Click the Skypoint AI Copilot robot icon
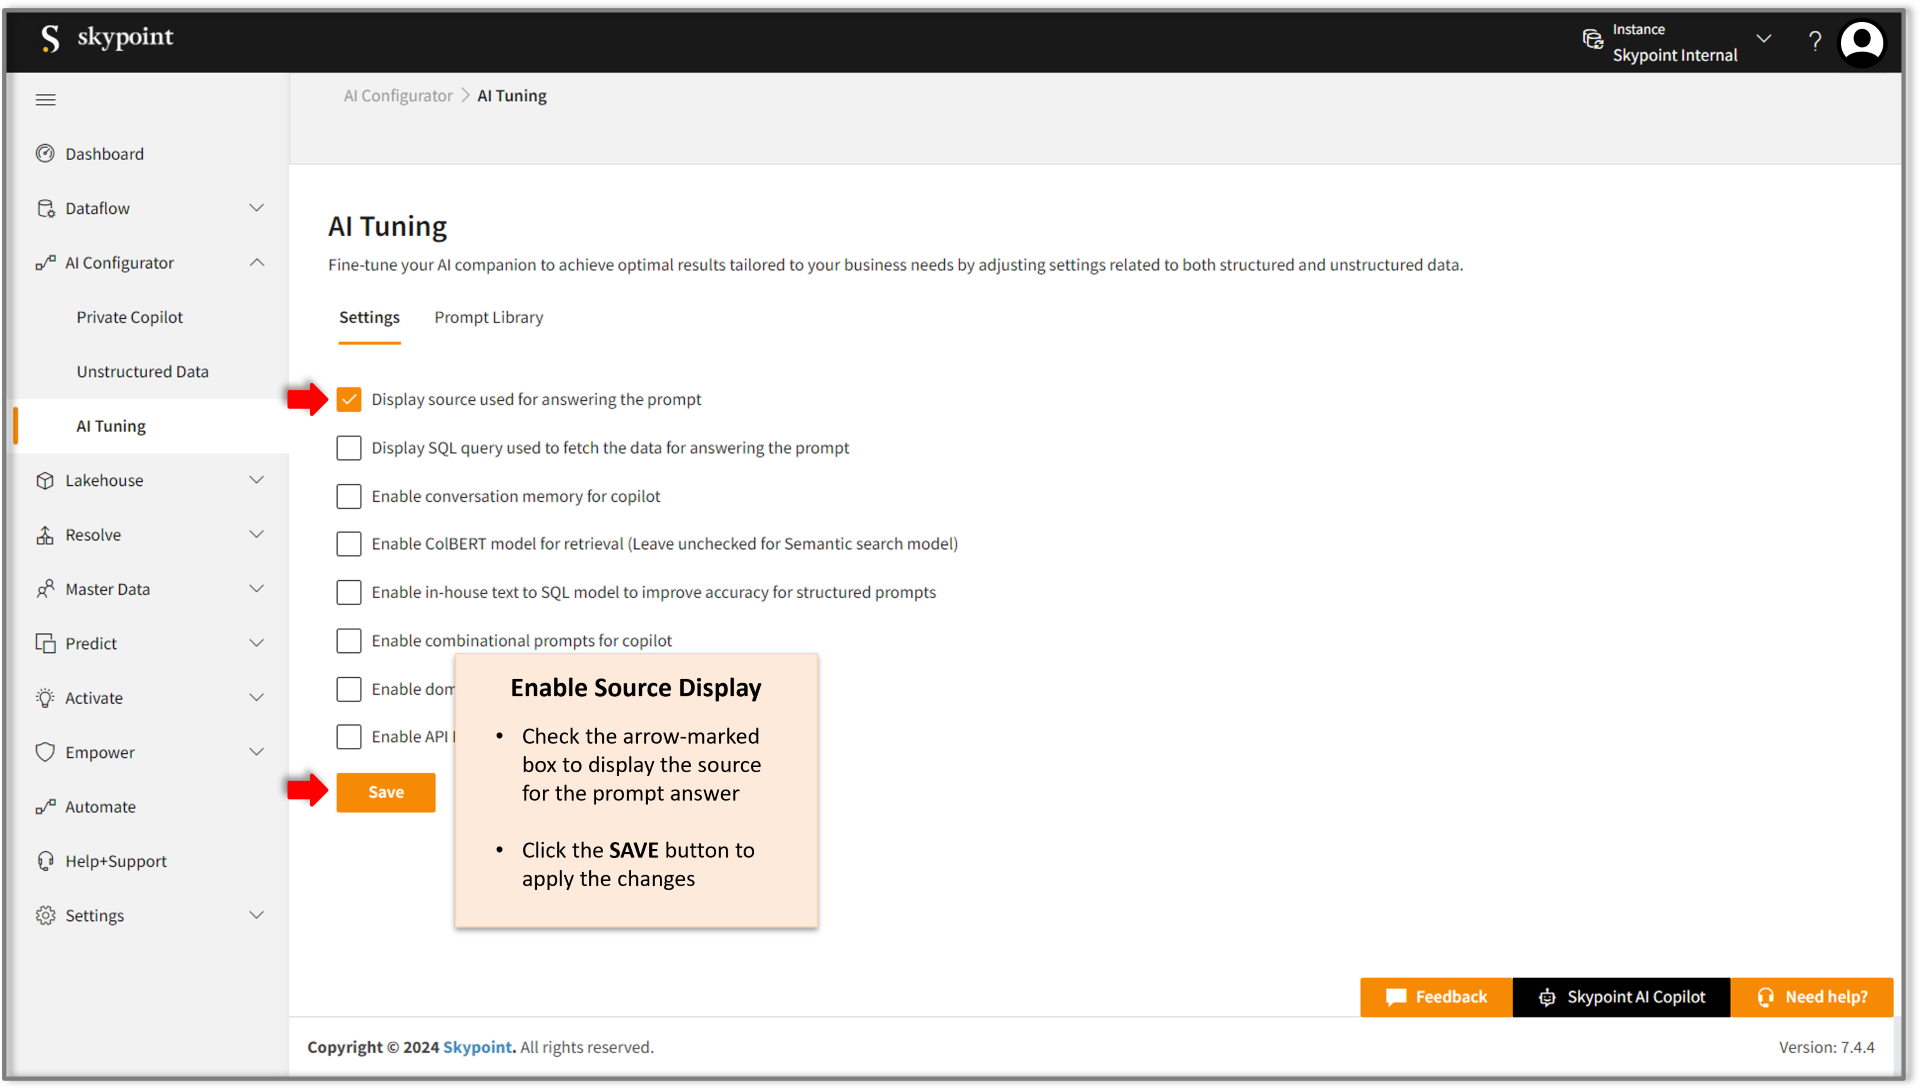The image size is (1920, 1089). (1547, 998)
